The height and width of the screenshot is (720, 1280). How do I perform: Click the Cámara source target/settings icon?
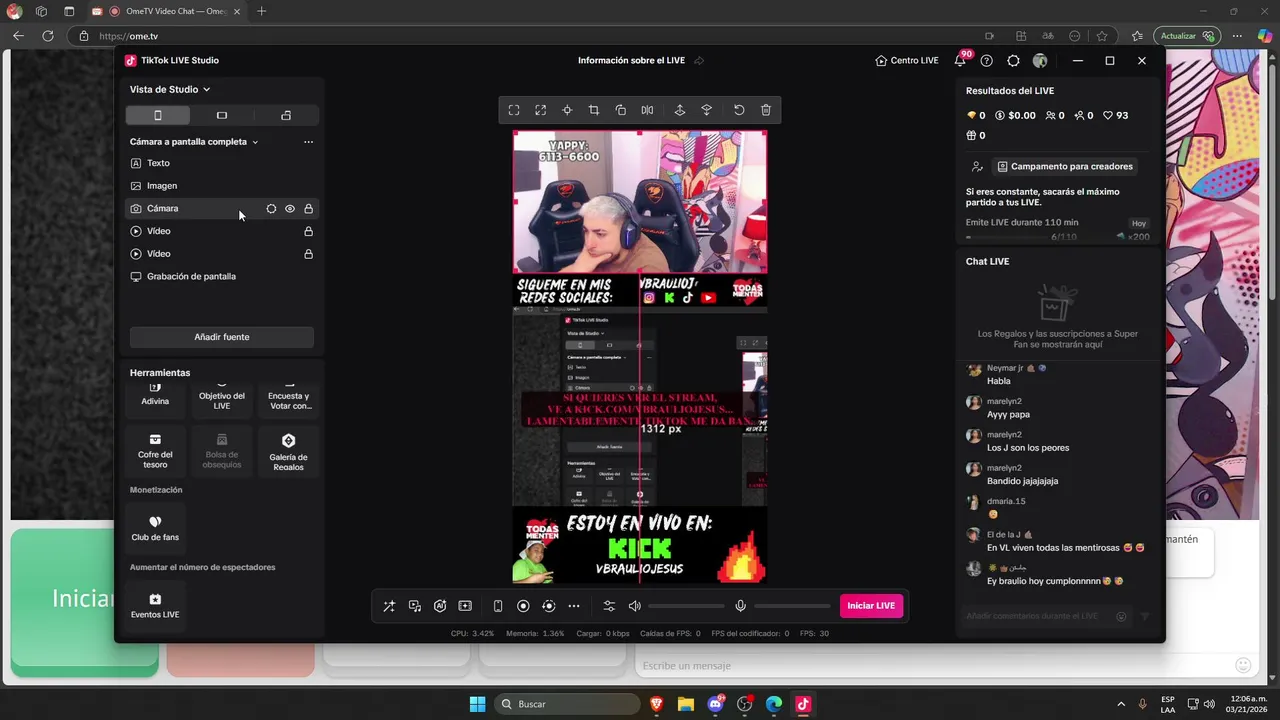pyautogui.click(x=271, y=209)
